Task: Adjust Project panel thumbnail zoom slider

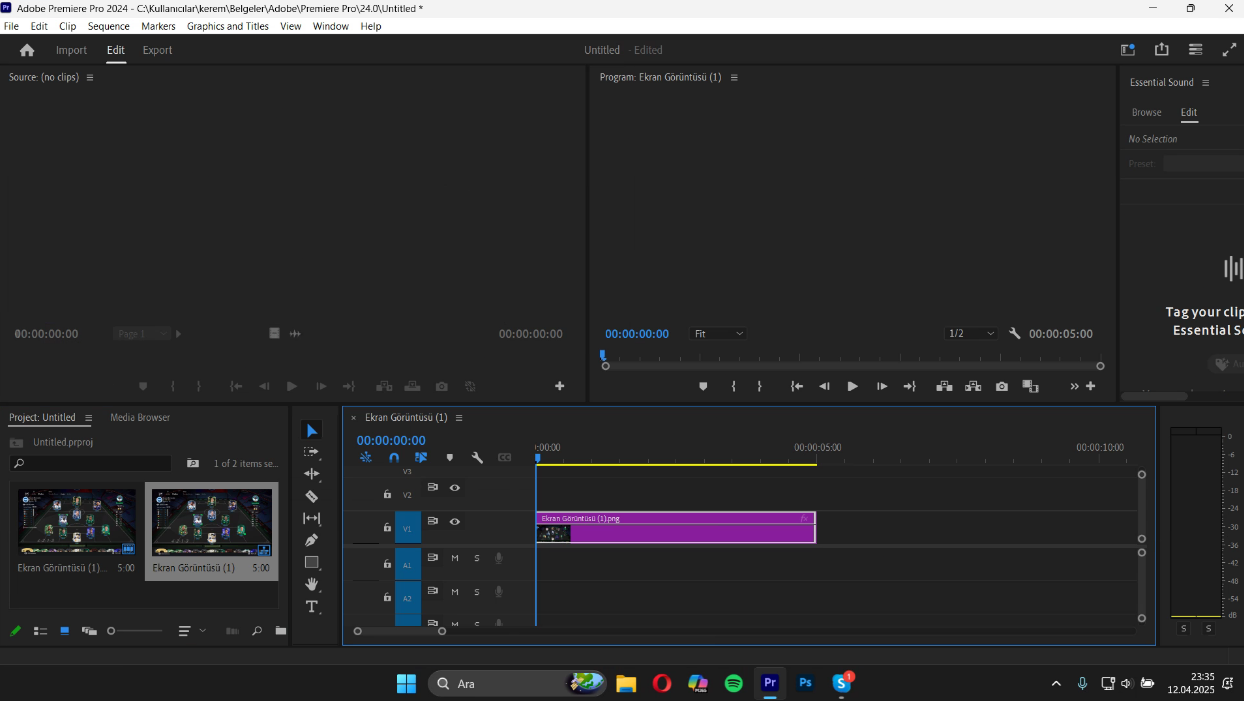Action: click(135, 631)
